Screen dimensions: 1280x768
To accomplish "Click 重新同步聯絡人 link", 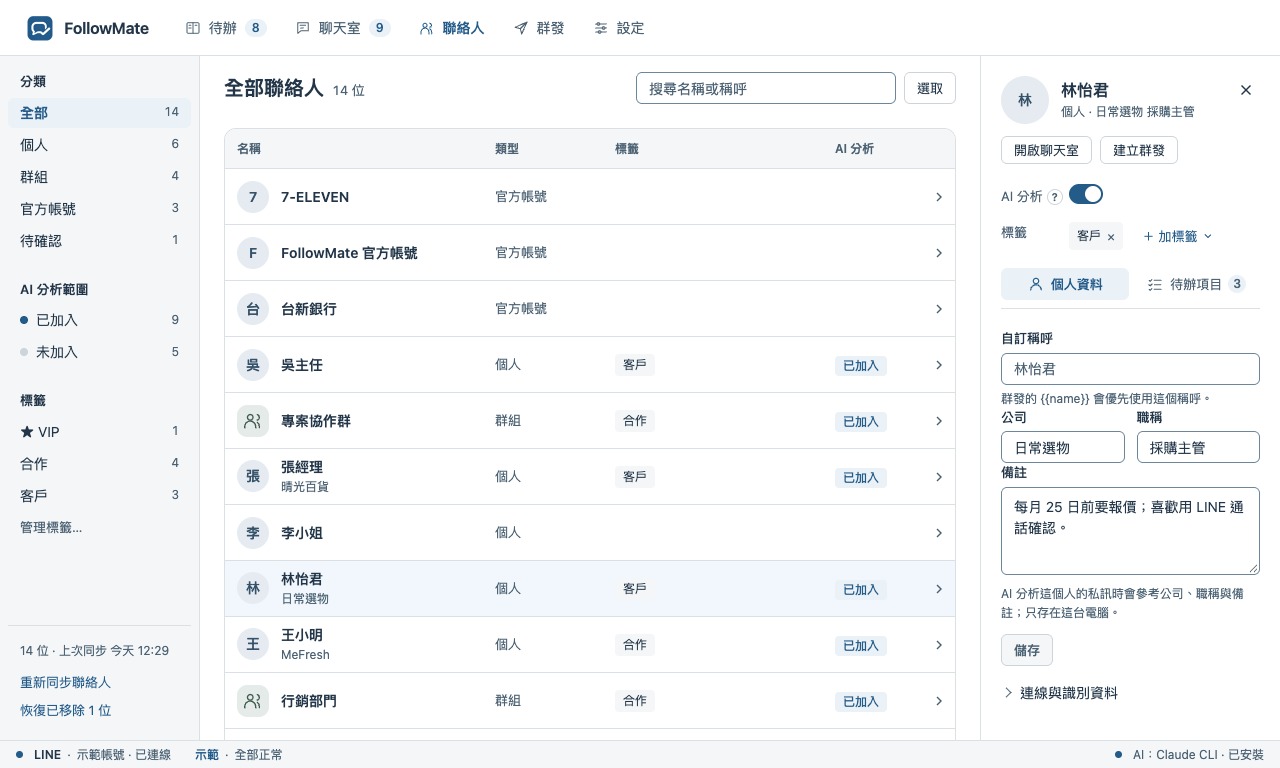I will click(x=65, y=682).
